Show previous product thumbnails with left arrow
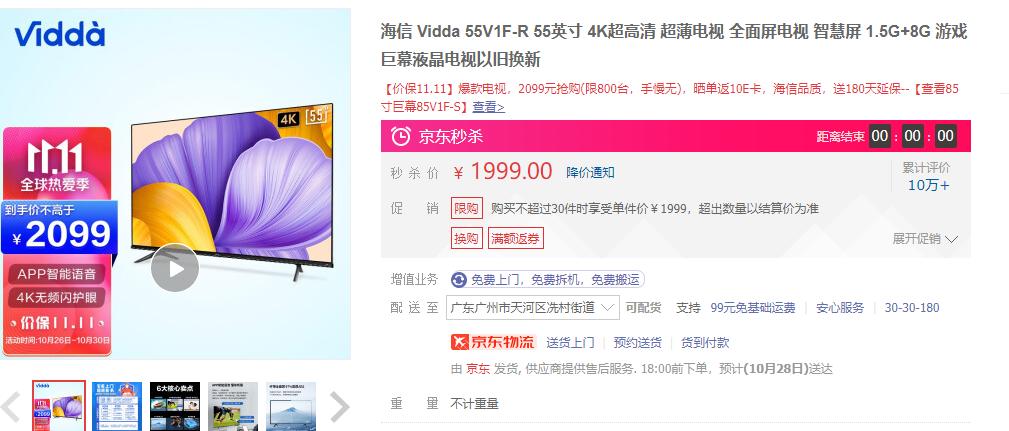This screenshot has height=431, width=1009. pyautogui.click(x=11, y=407)
